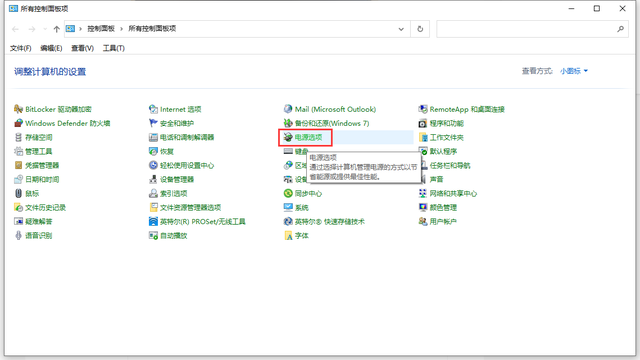Image resolution: width=640 pixels, height=360 pixels.
Task: Open Windows Defender 防火墙 icon
Action: (x=18, y=123)
